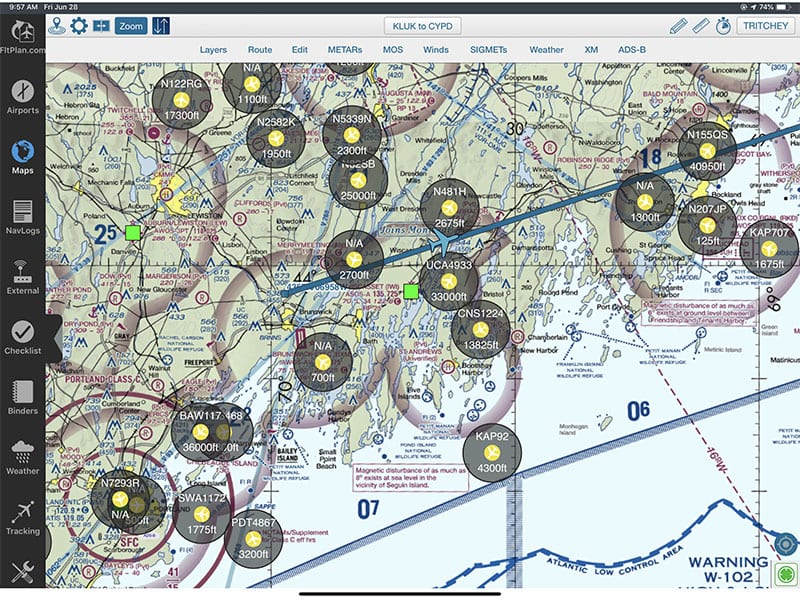Select the Maps globe icon
Viewport: 800px width, 600px height.
pos(22,157)
